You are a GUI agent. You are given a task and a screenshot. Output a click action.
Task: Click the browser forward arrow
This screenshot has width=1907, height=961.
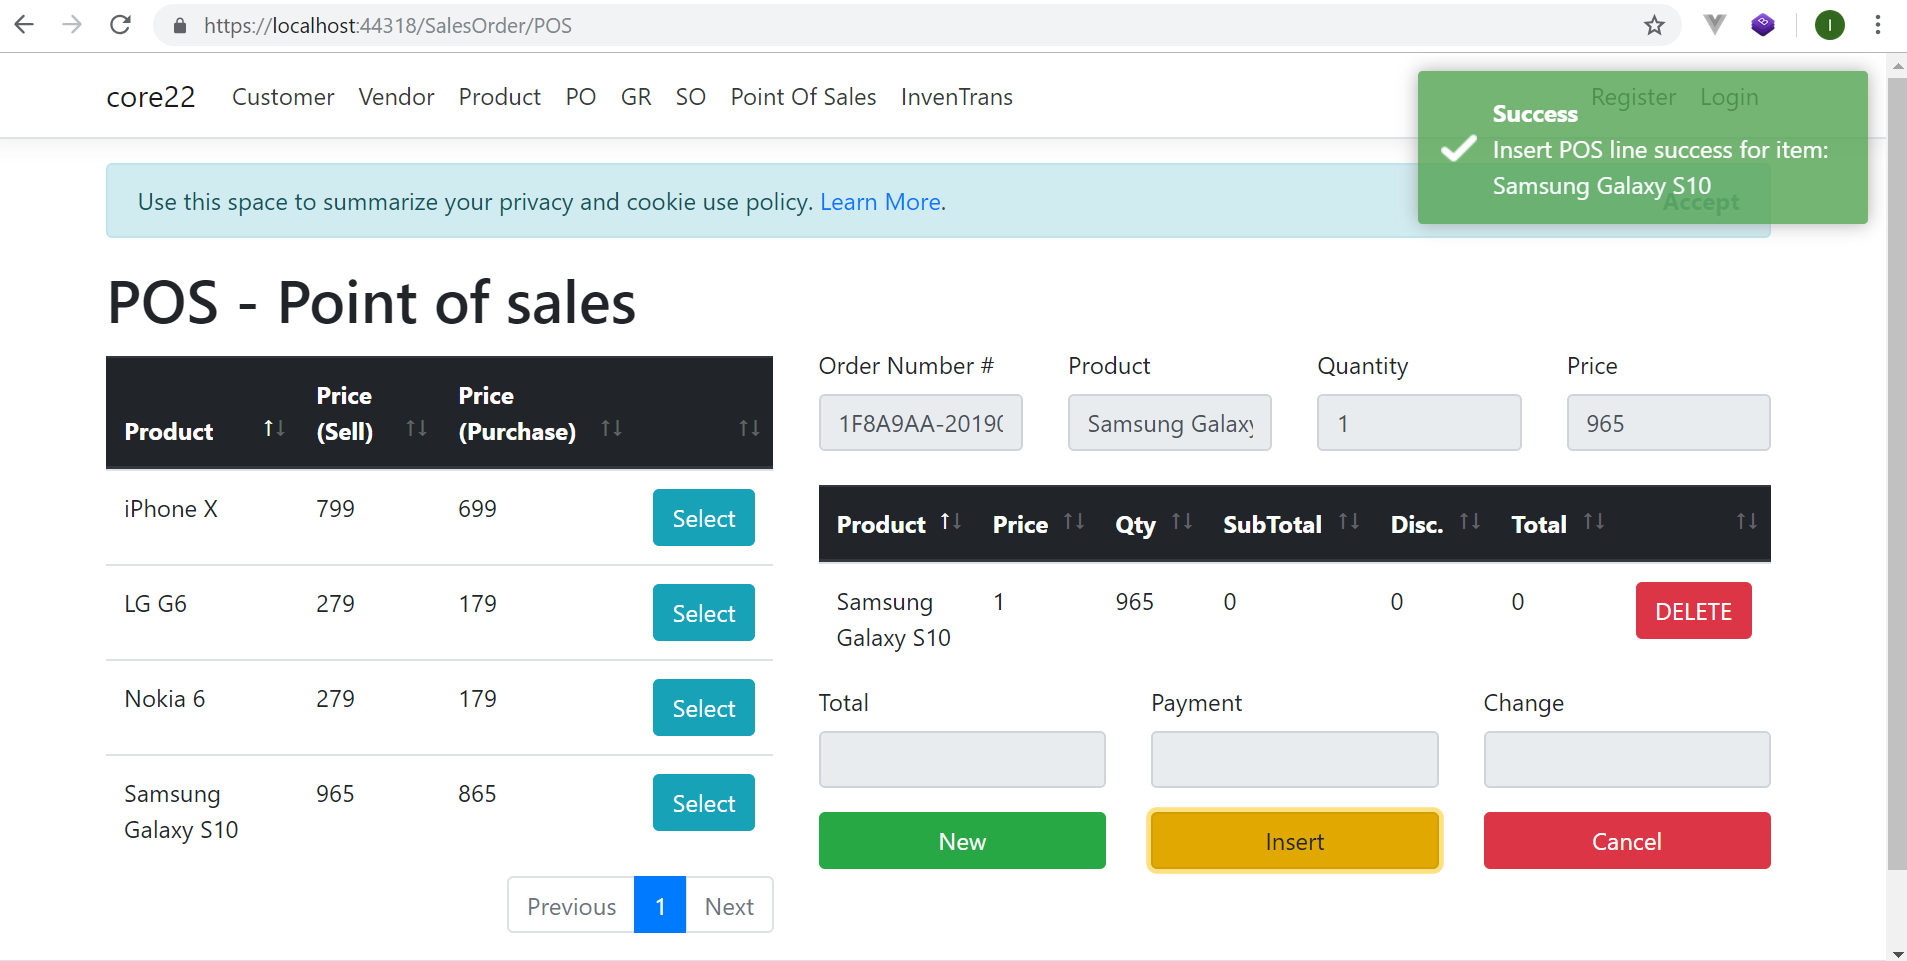tap(72, 25)
